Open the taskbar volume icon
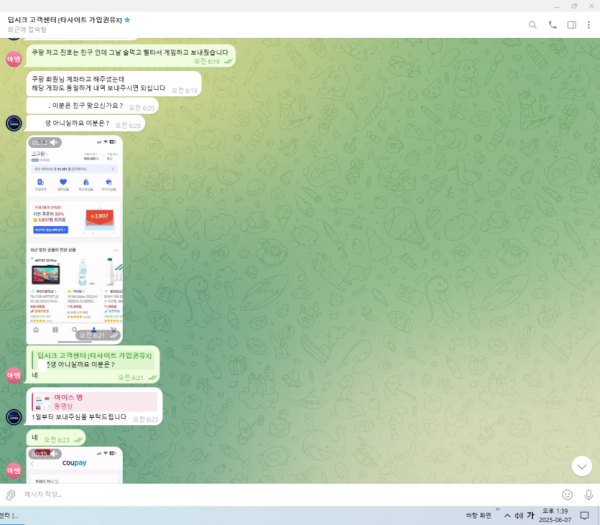 click(519, 515)
